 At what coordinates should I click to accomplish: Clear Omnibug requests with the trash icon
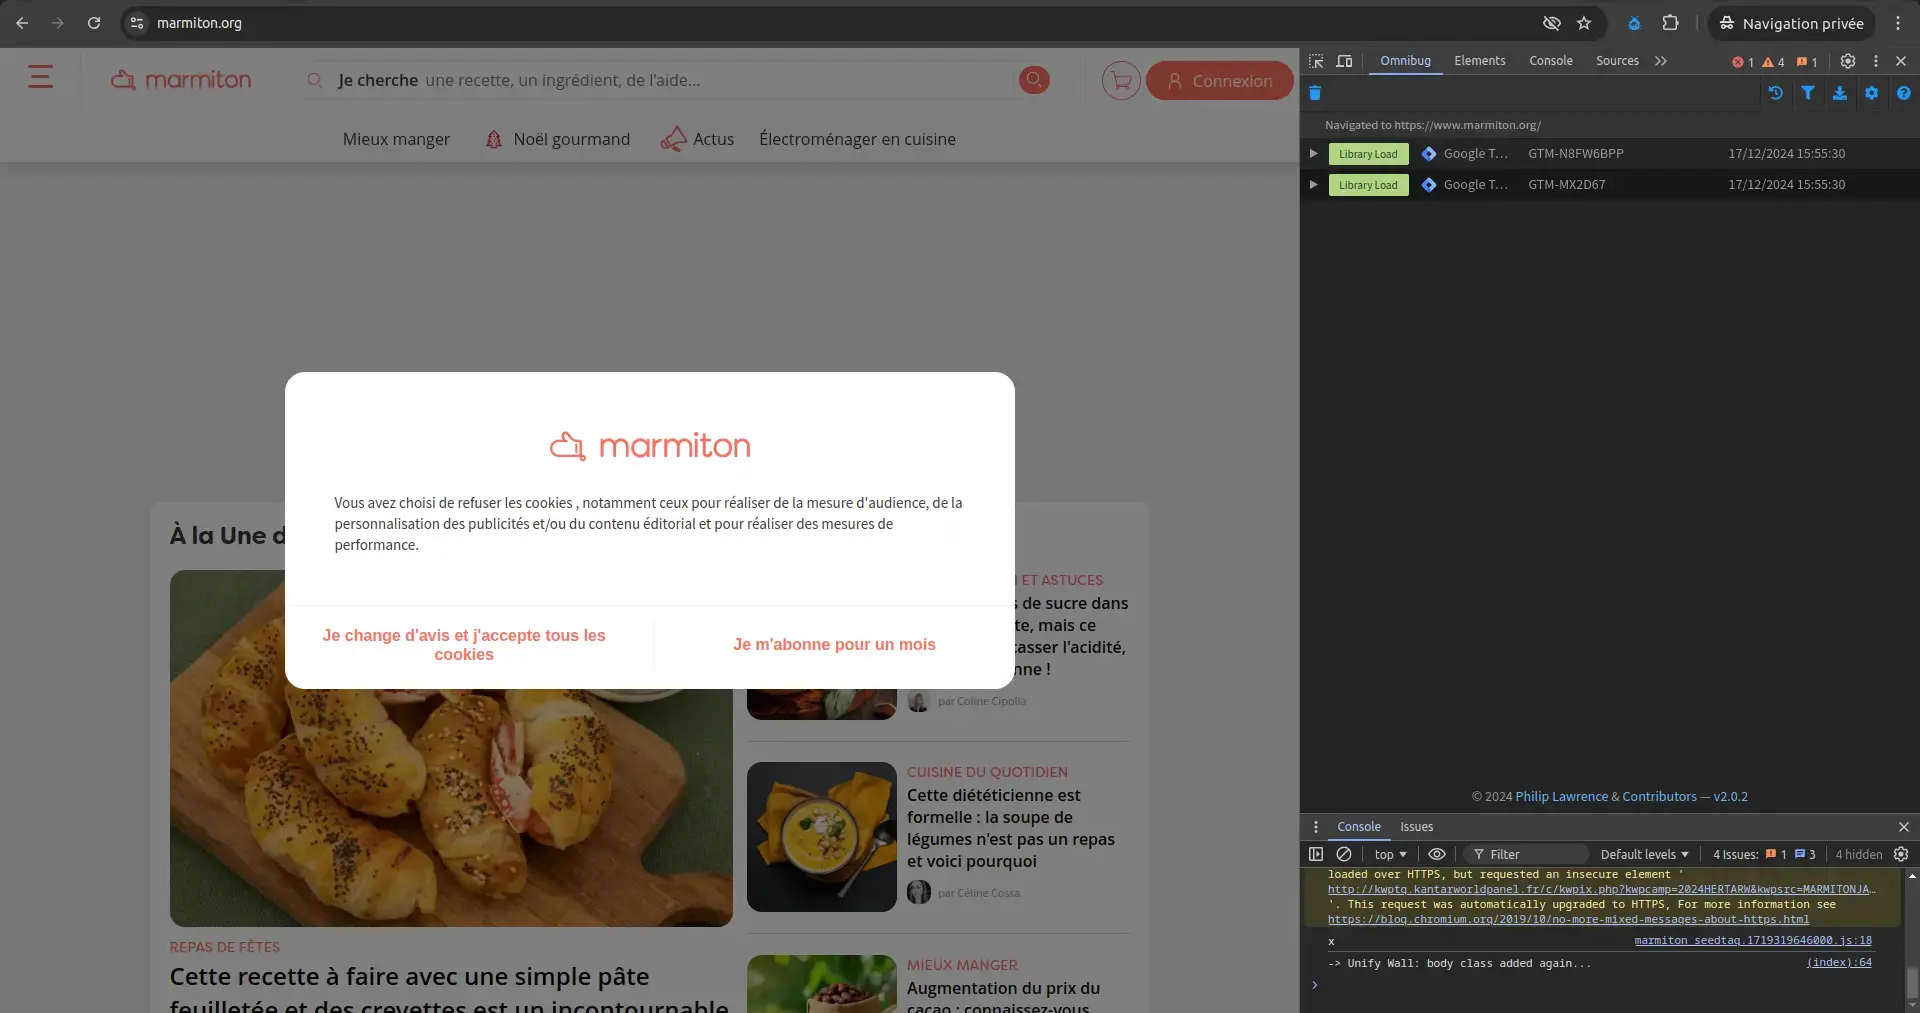1315,93
